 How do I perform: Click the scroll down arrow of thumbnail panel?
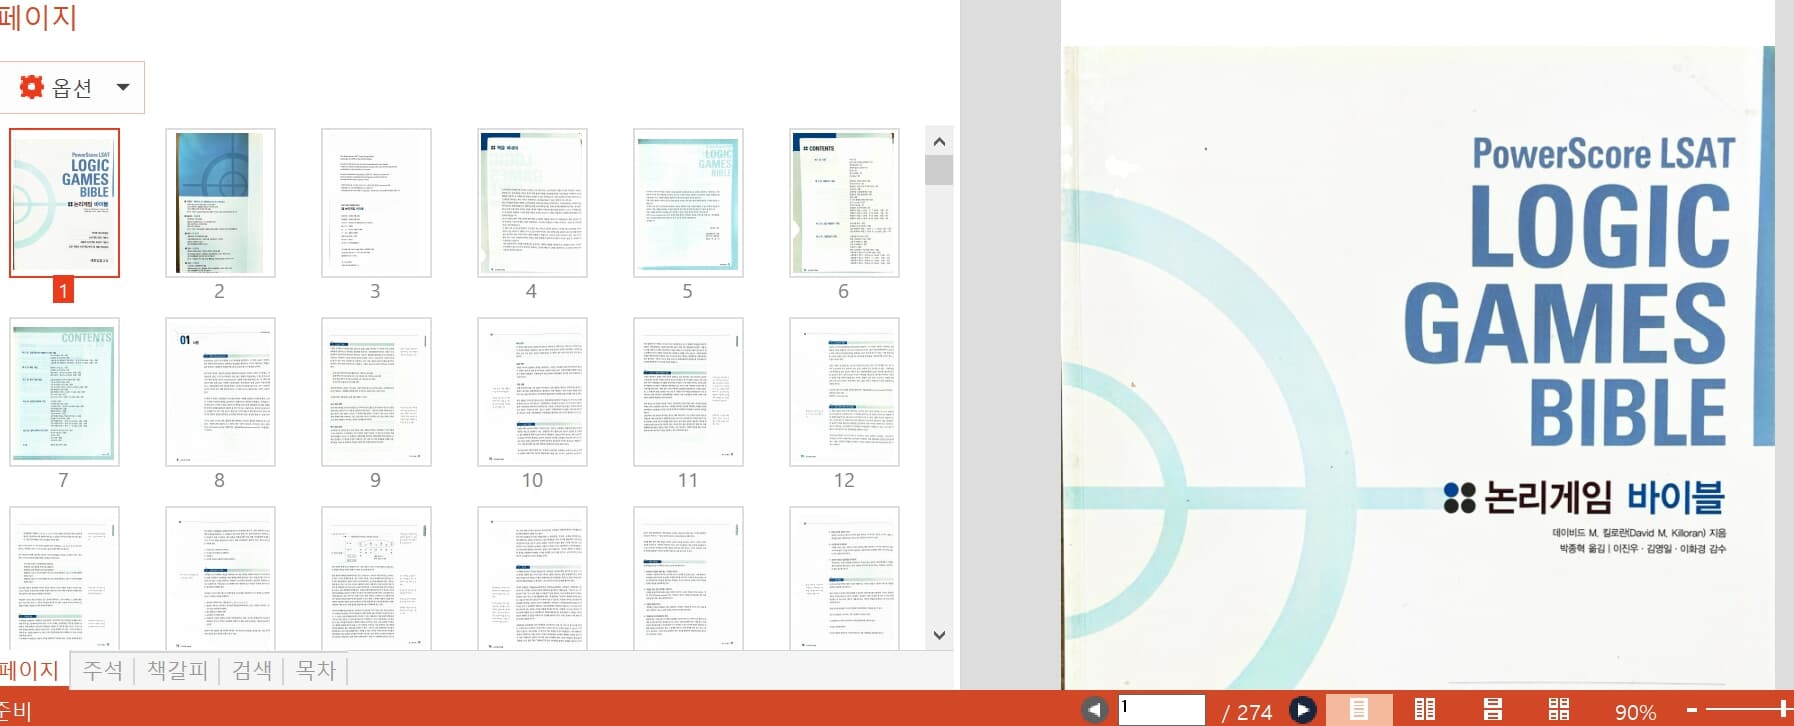(939, 635)
